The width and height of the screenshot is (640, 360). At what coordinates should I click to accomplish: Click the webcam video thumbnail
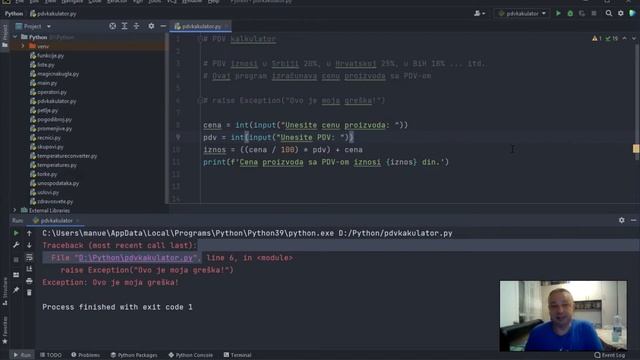(x=563, y=316)
